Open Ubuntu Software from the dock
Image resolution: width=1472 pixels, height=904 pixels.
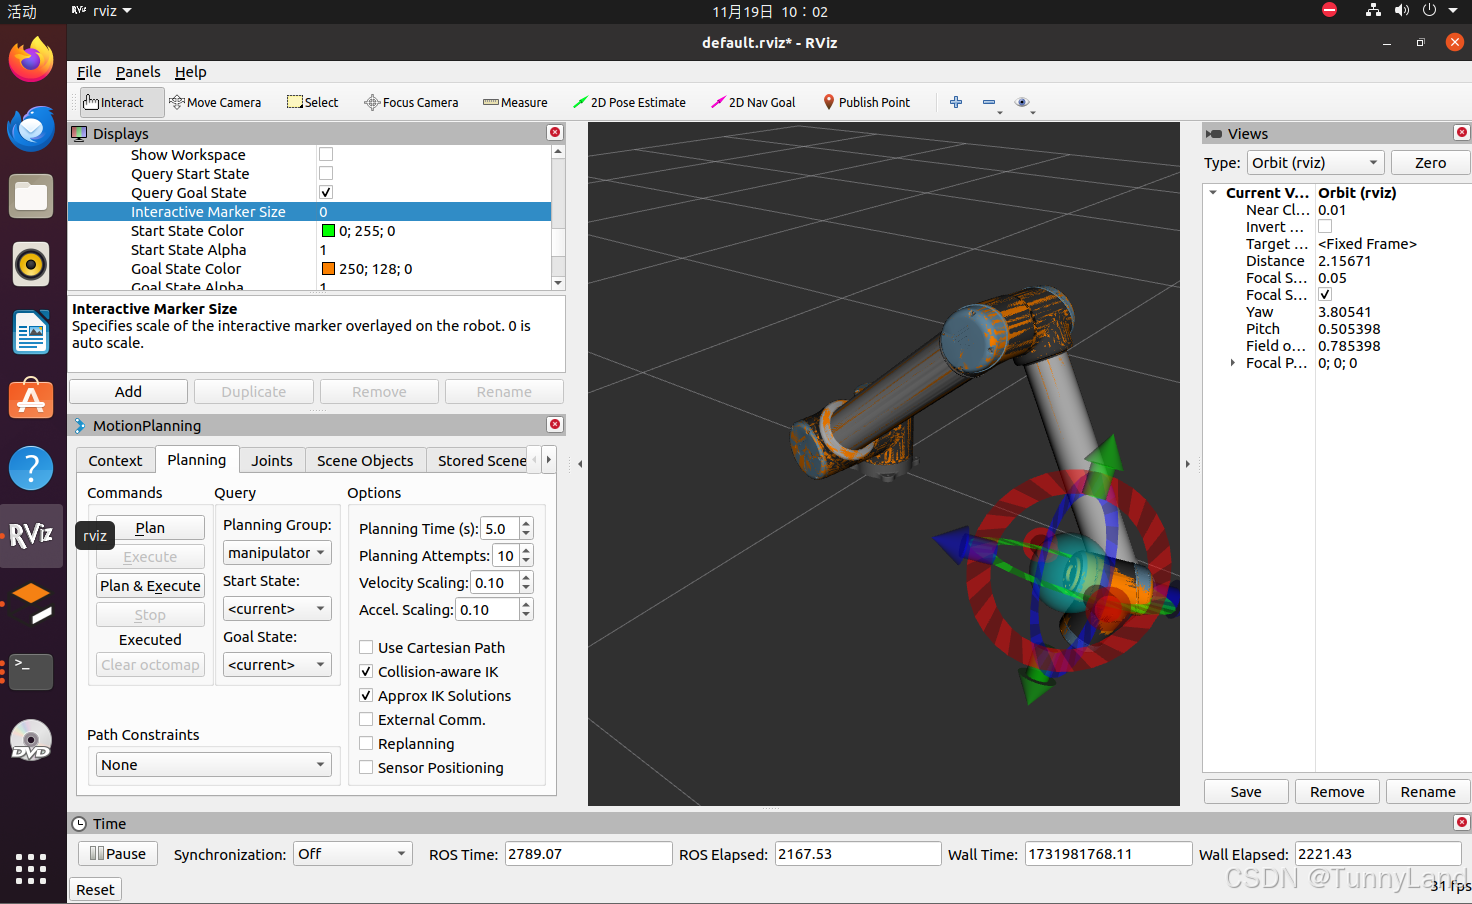point(31,400)
